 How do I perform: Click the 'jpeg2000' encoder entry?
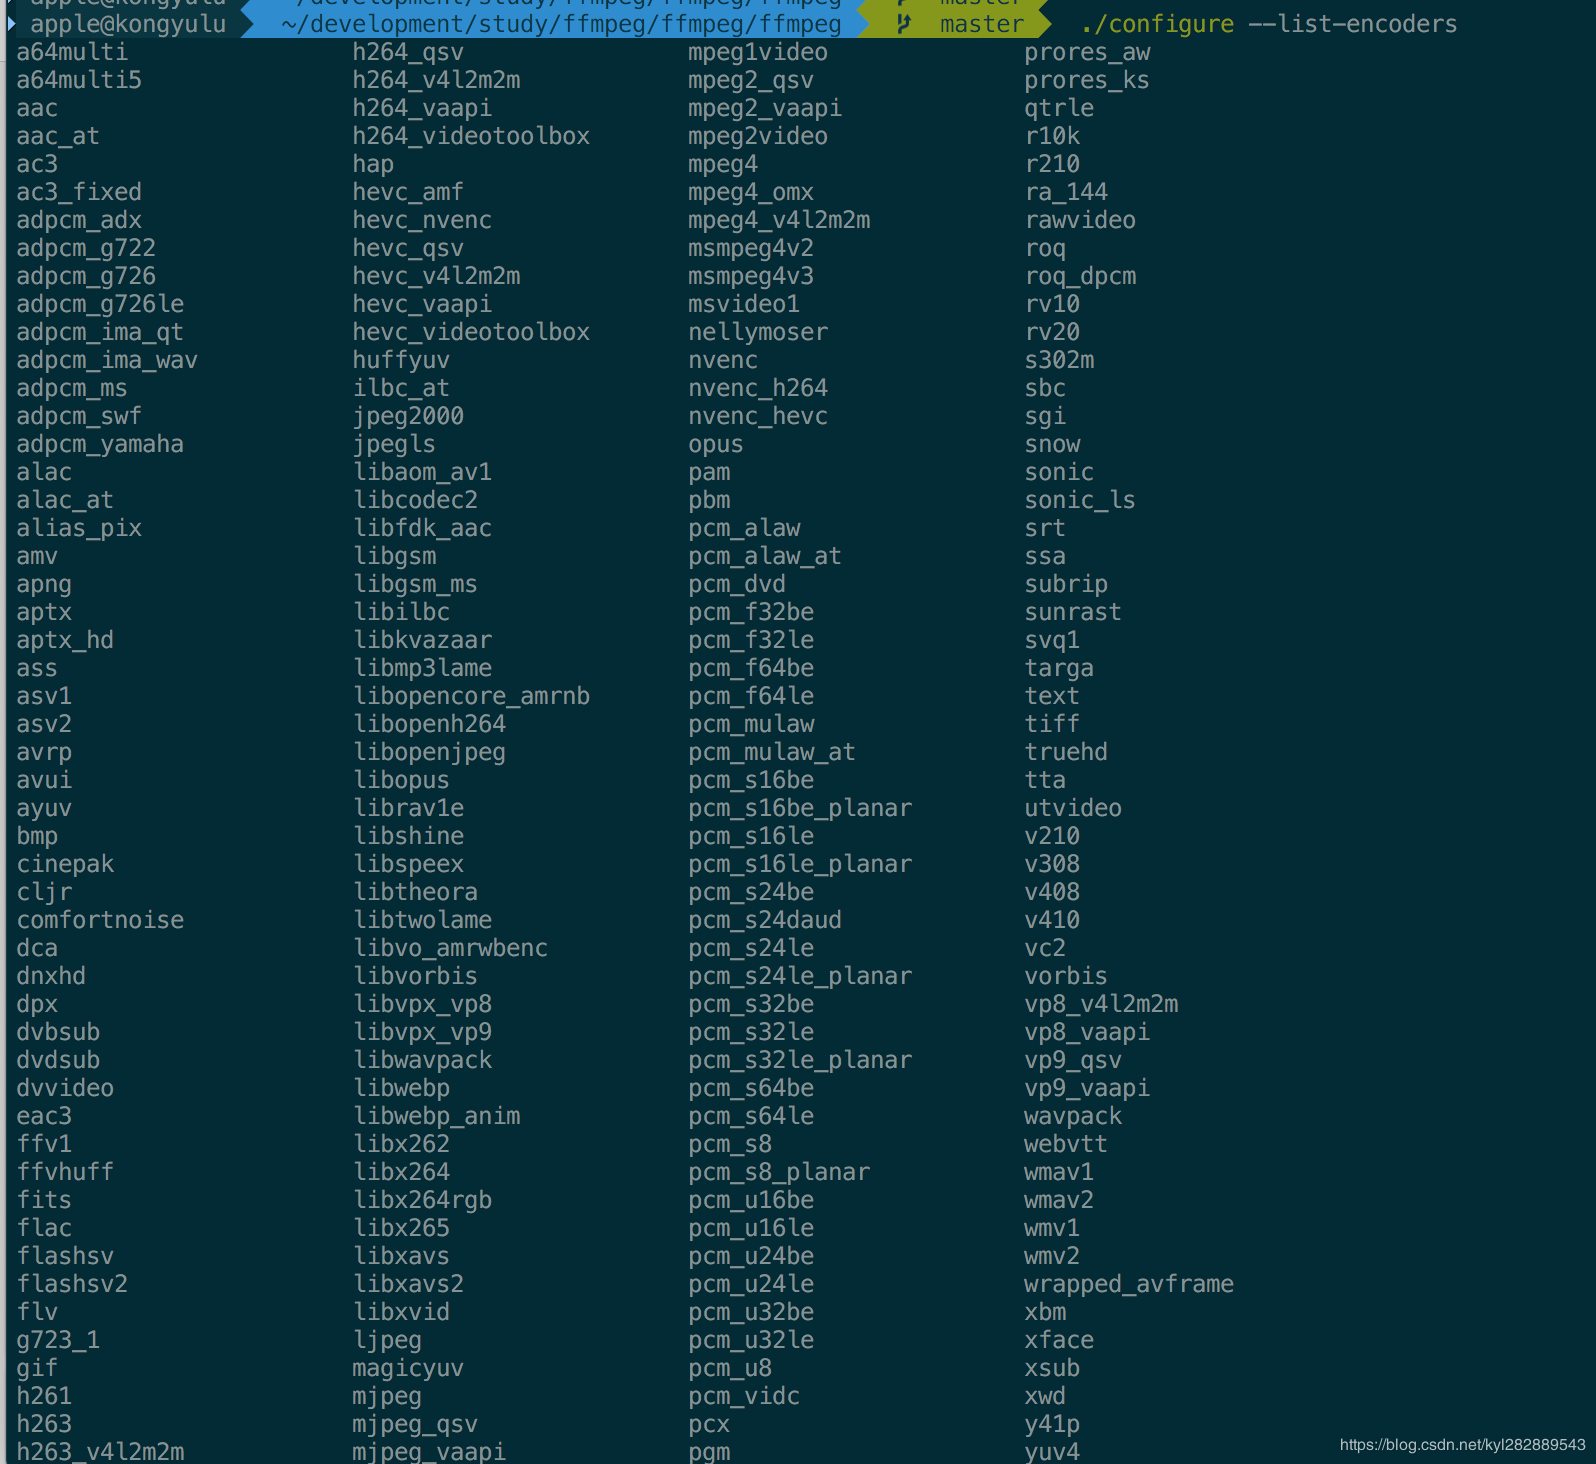tap(408, 416)
